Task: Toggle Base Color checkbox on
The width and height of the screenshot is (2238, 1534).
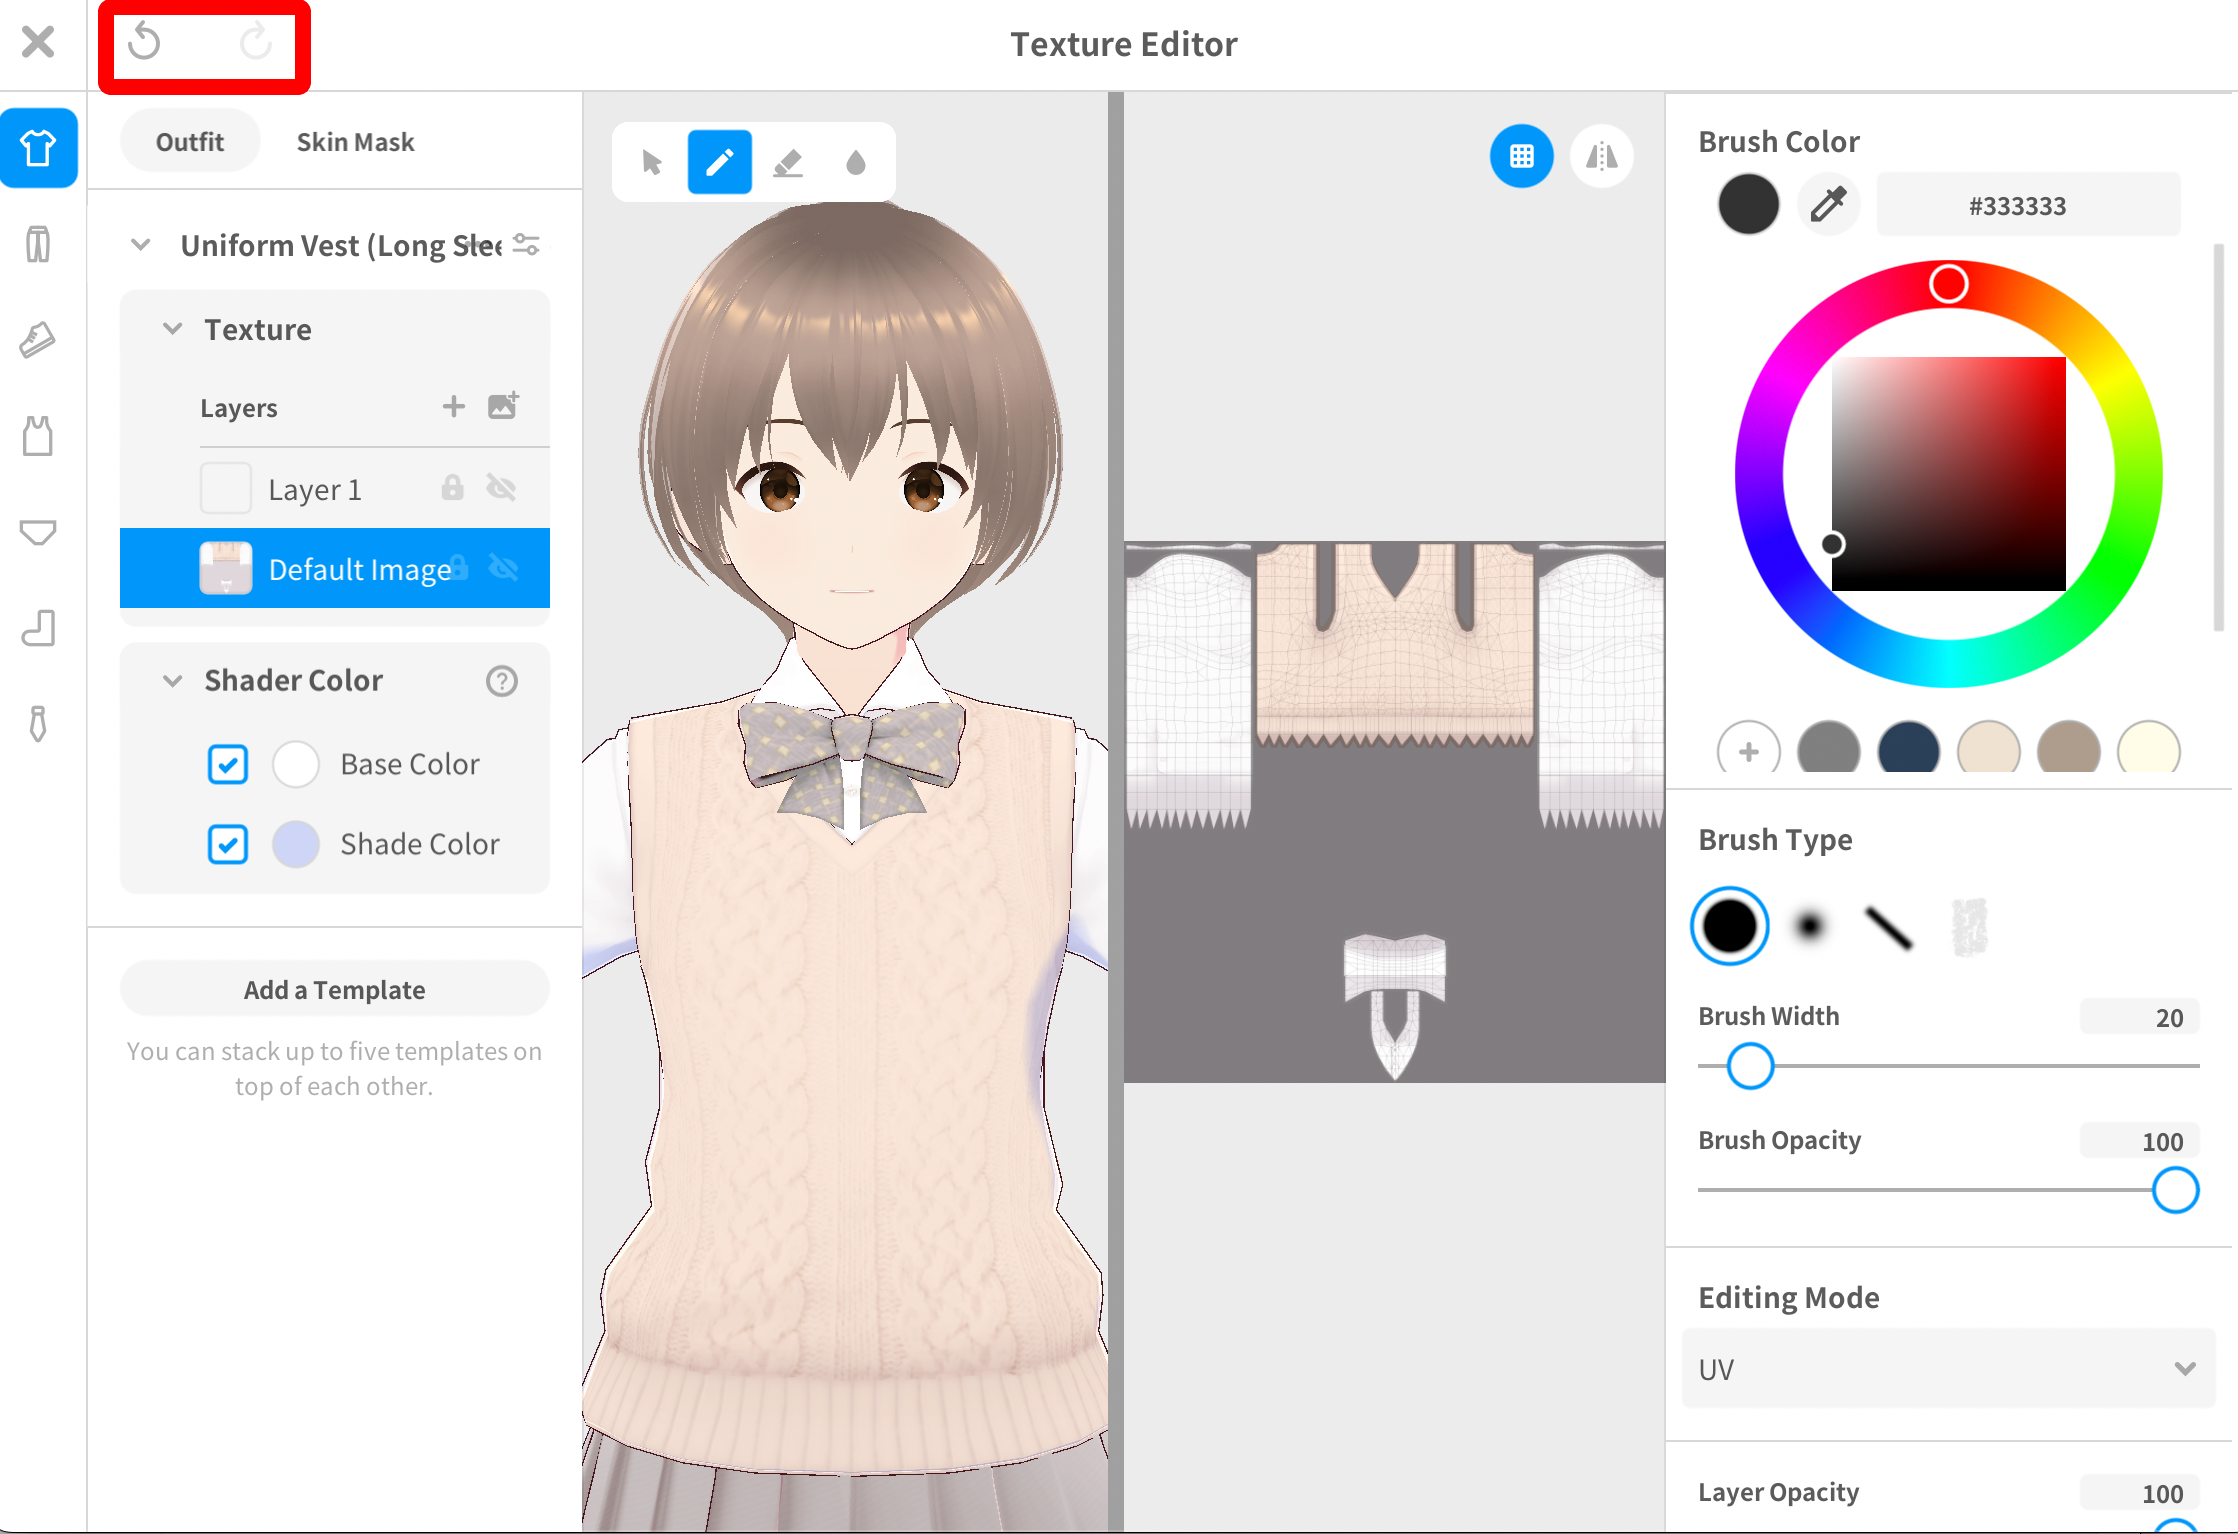Action: 228,764
